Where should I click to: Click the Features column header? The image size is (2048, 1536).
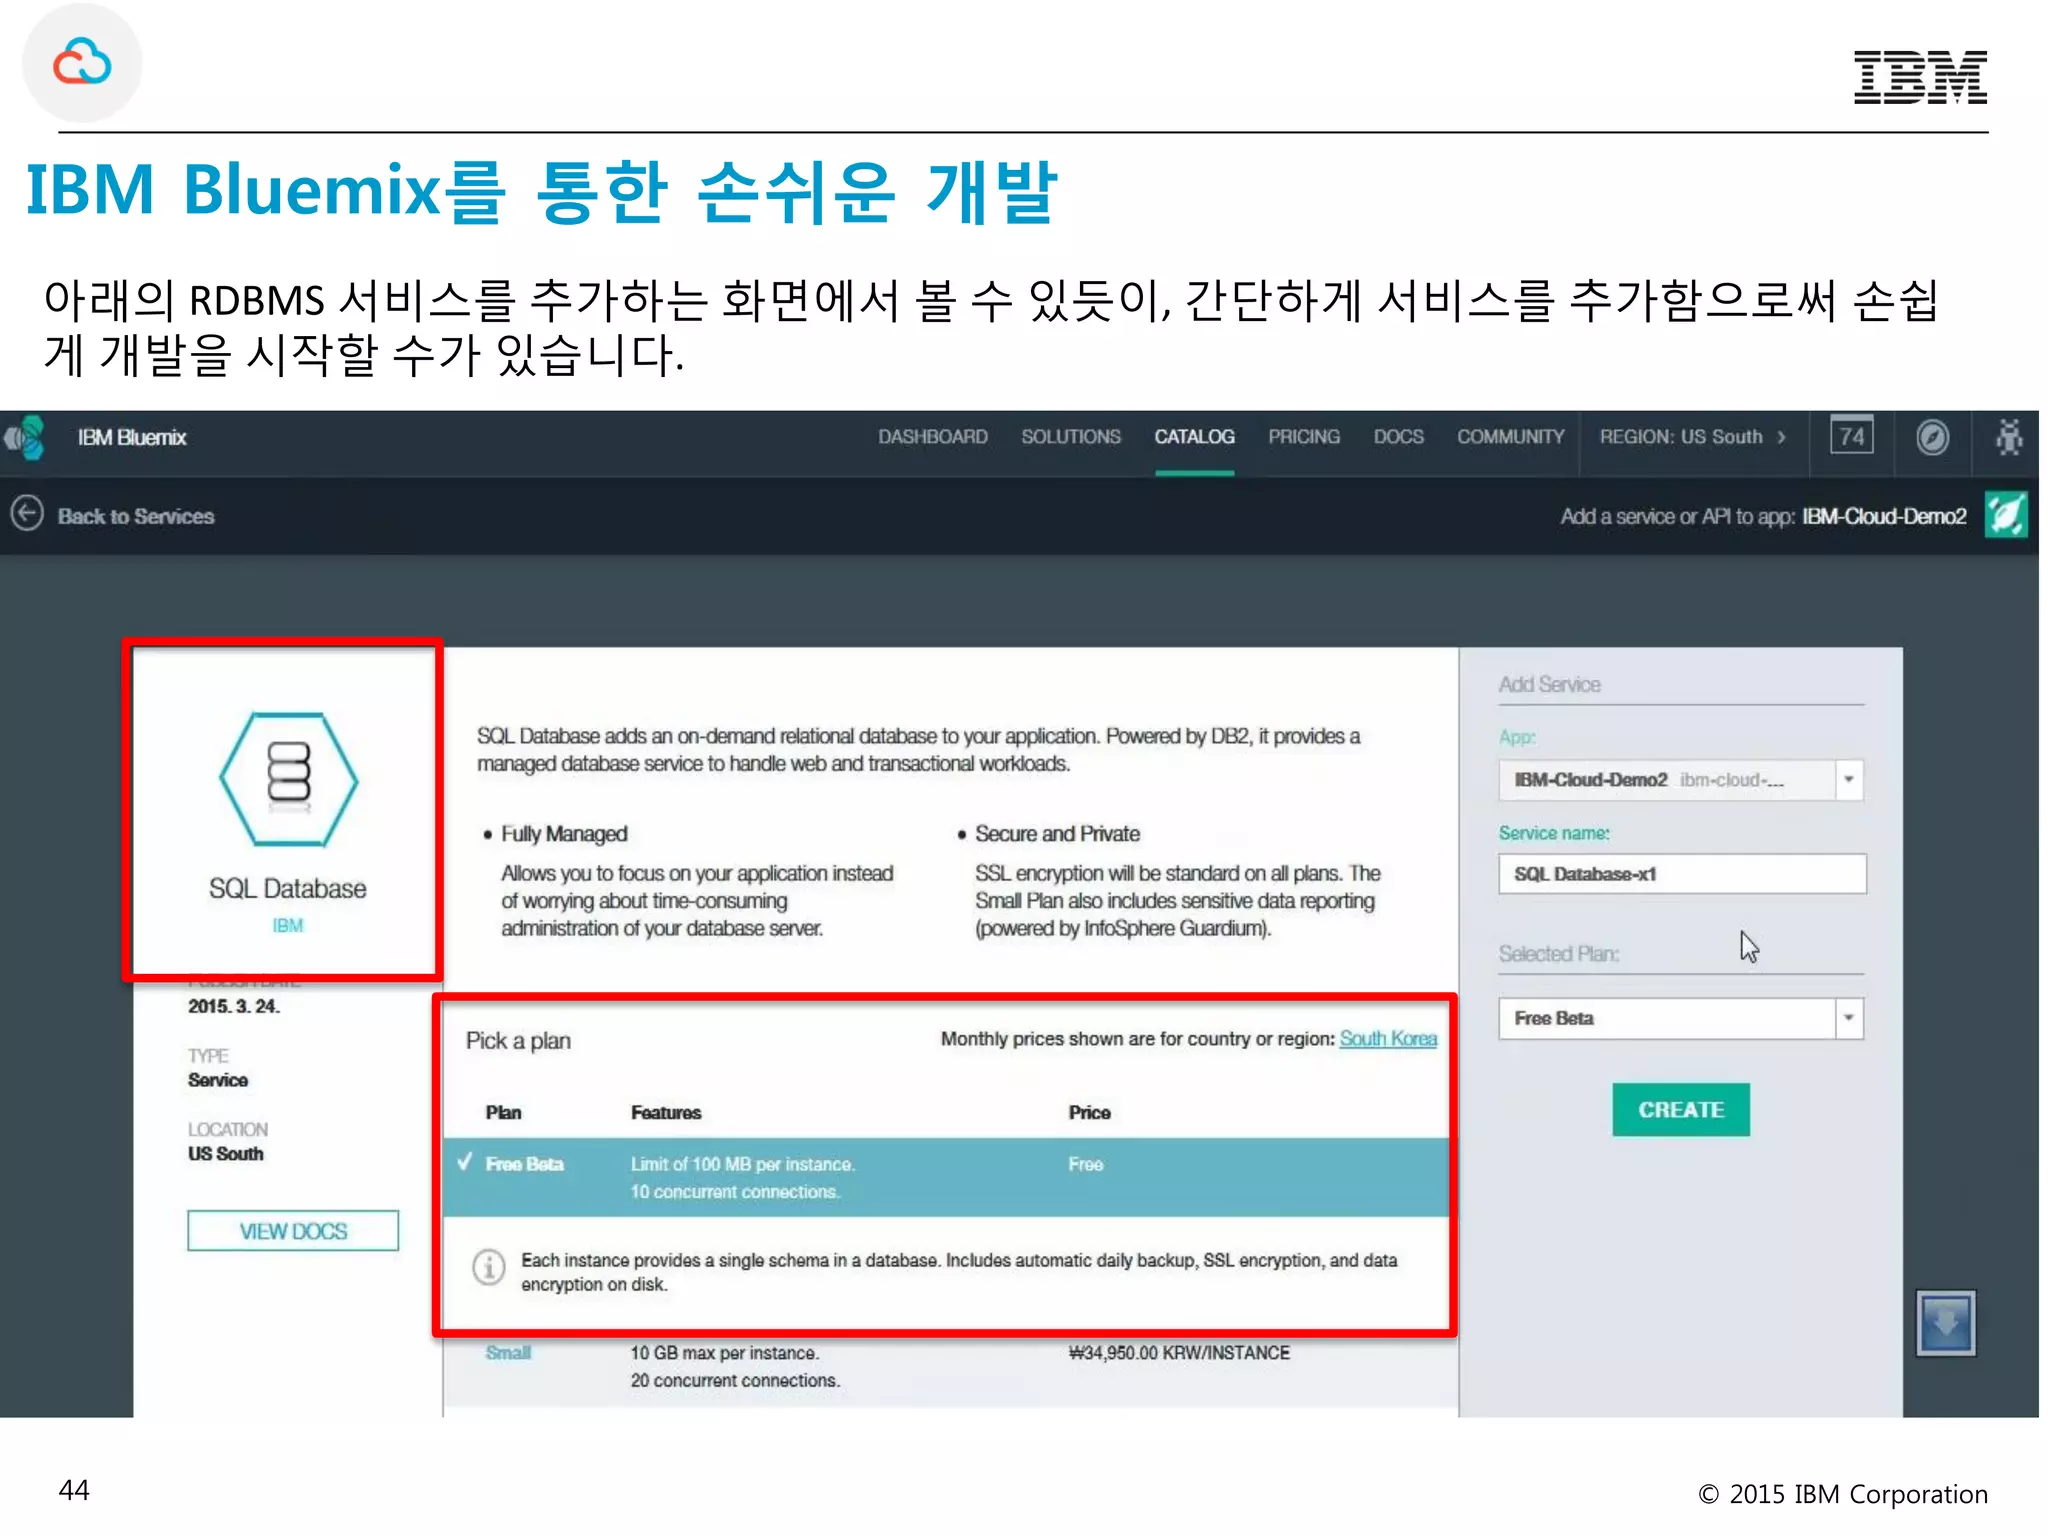click(666, 1113)
